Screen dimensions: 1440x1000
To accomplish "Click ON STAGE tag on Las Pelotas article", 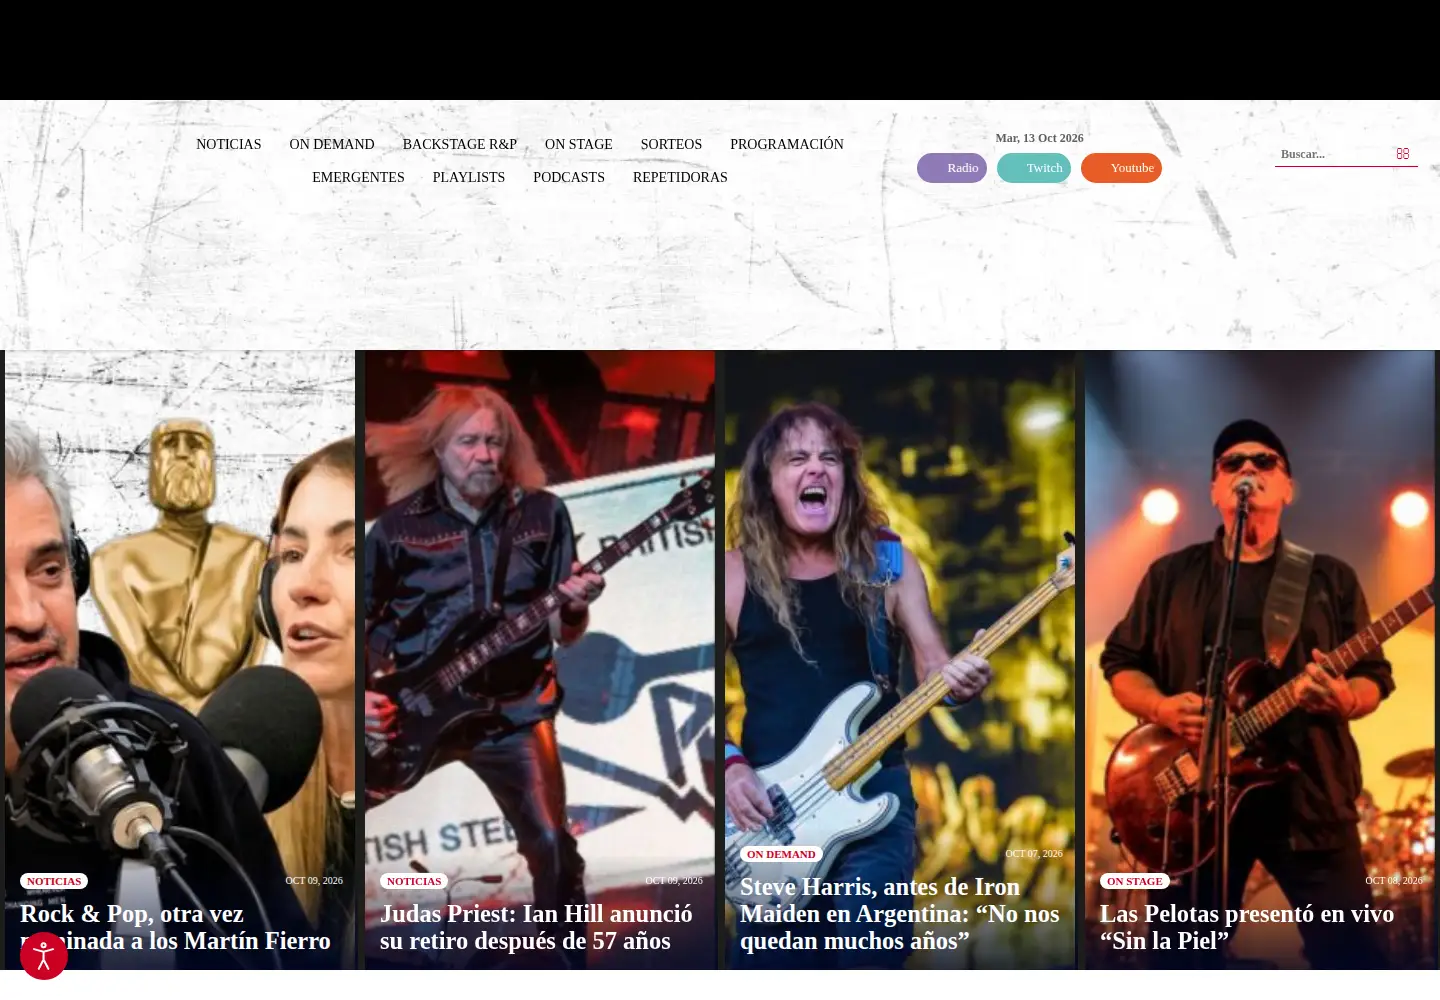I will pos(1135,881).
